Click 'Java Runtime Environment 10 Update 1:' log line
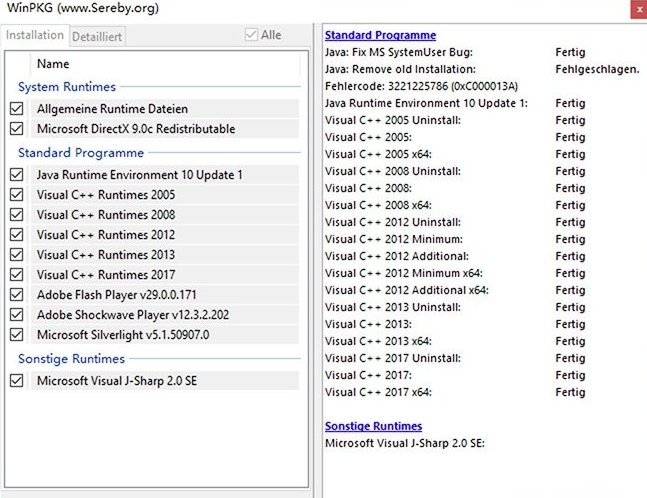 (x=426, y=103)
